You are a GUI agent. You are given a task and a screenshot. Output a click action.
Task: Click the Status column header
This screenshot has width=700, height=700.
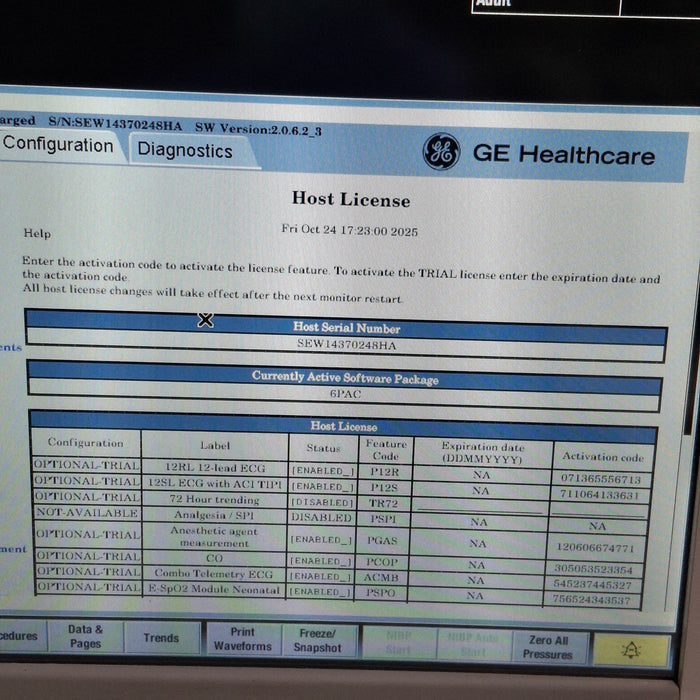tap(324, 448)
